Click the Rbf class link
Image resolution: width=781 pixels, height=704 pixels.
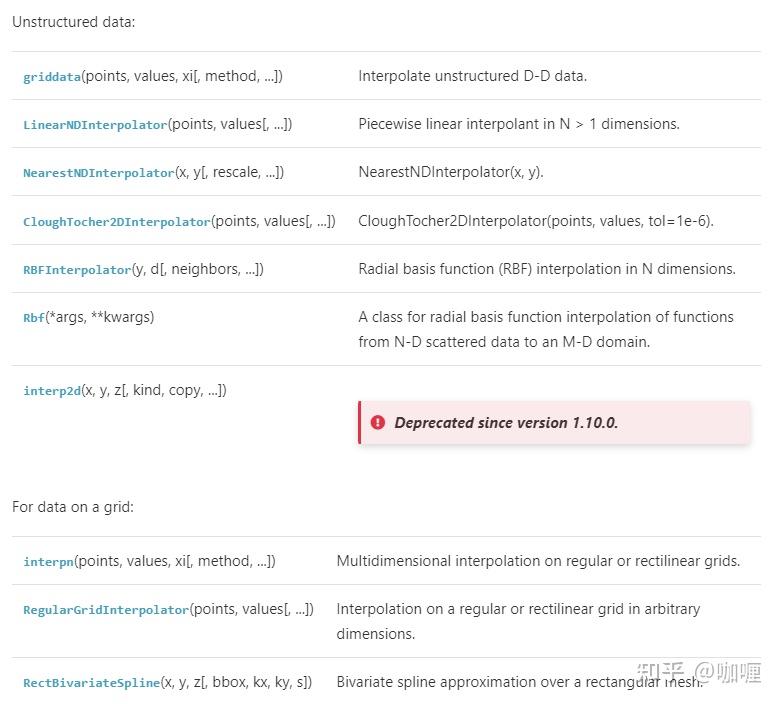[34, 318]
